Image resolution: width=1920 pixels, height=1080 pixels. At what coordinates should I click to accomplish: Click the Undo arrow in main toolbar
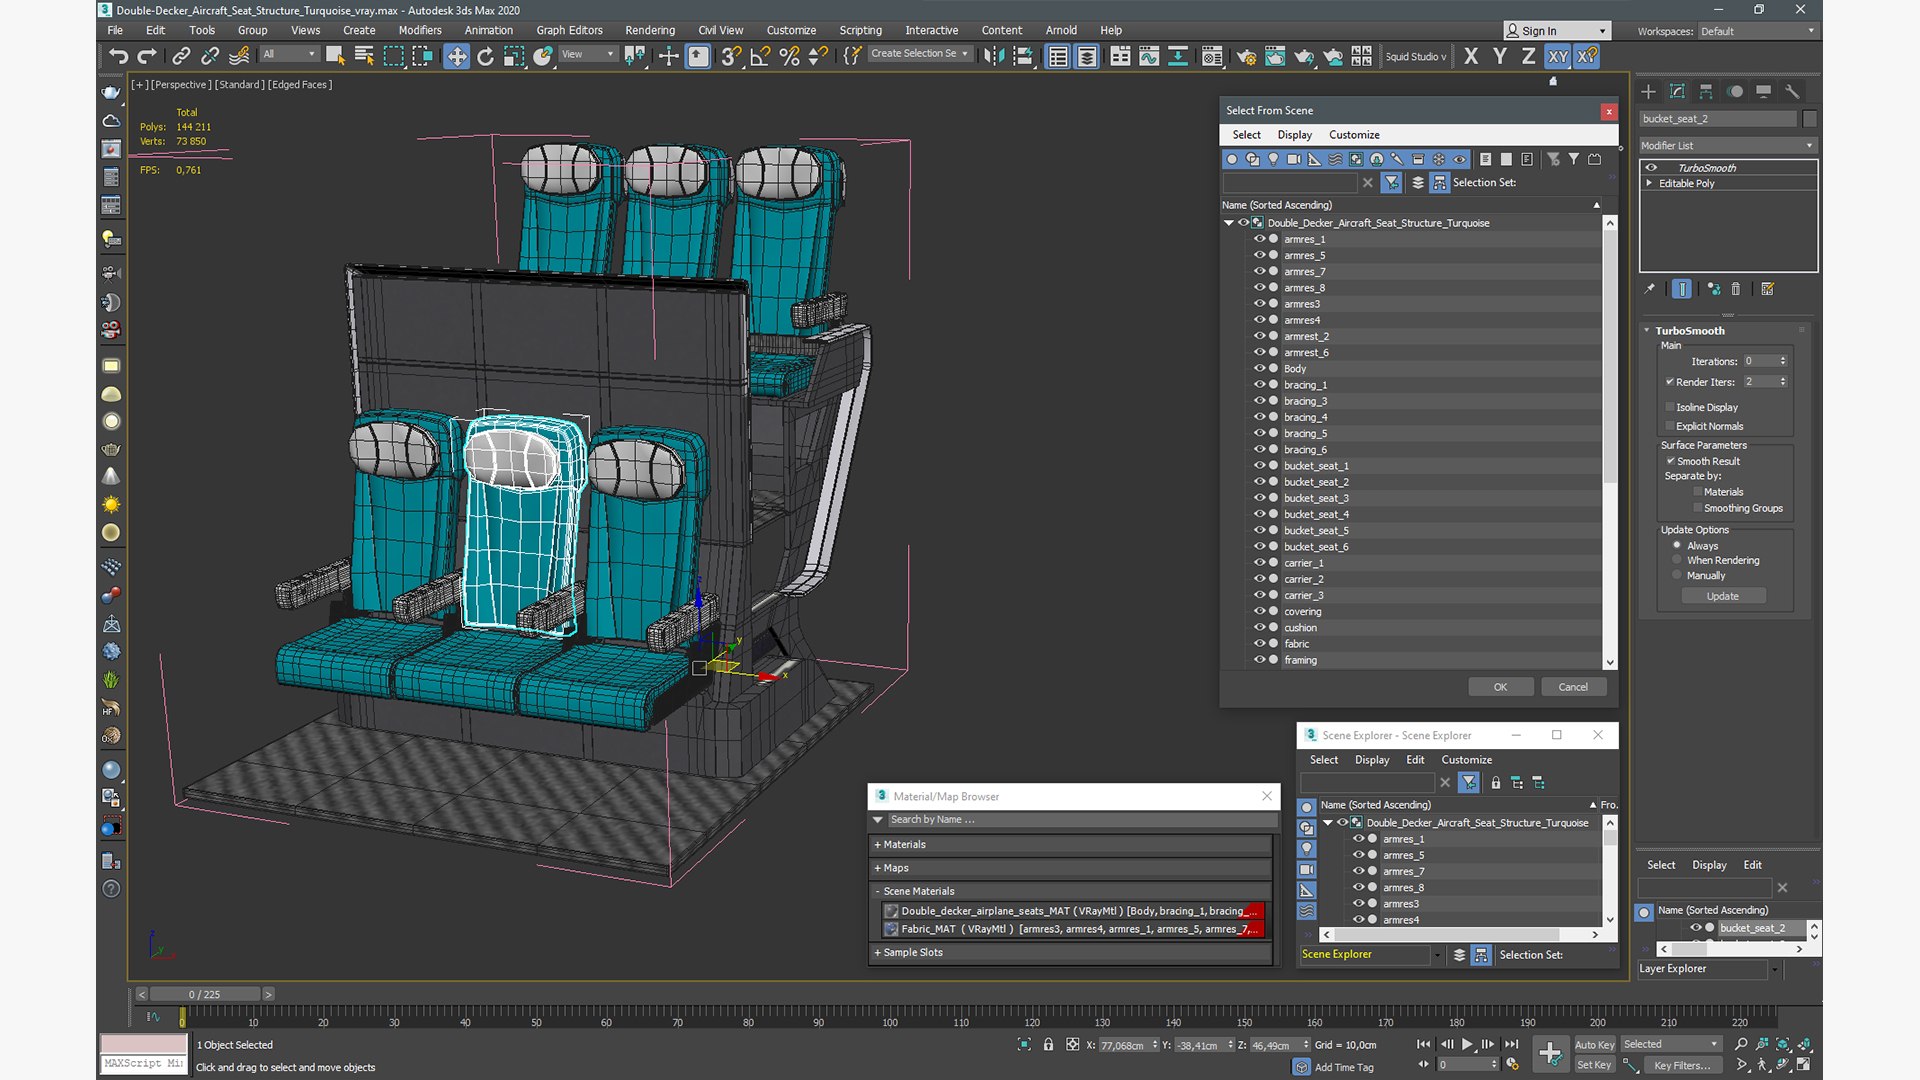(x=118, y=56)
